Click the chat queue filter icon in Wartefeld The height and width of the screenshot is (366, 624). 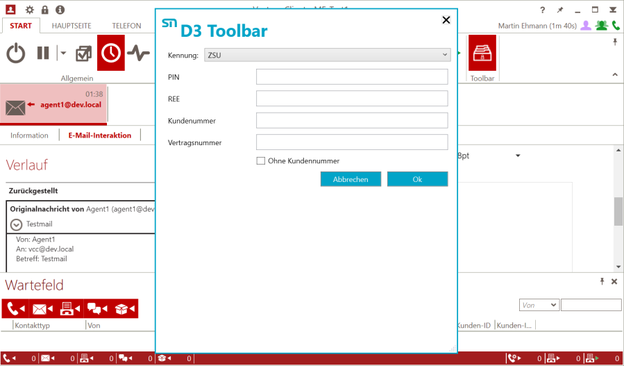[x=98, y=309]
